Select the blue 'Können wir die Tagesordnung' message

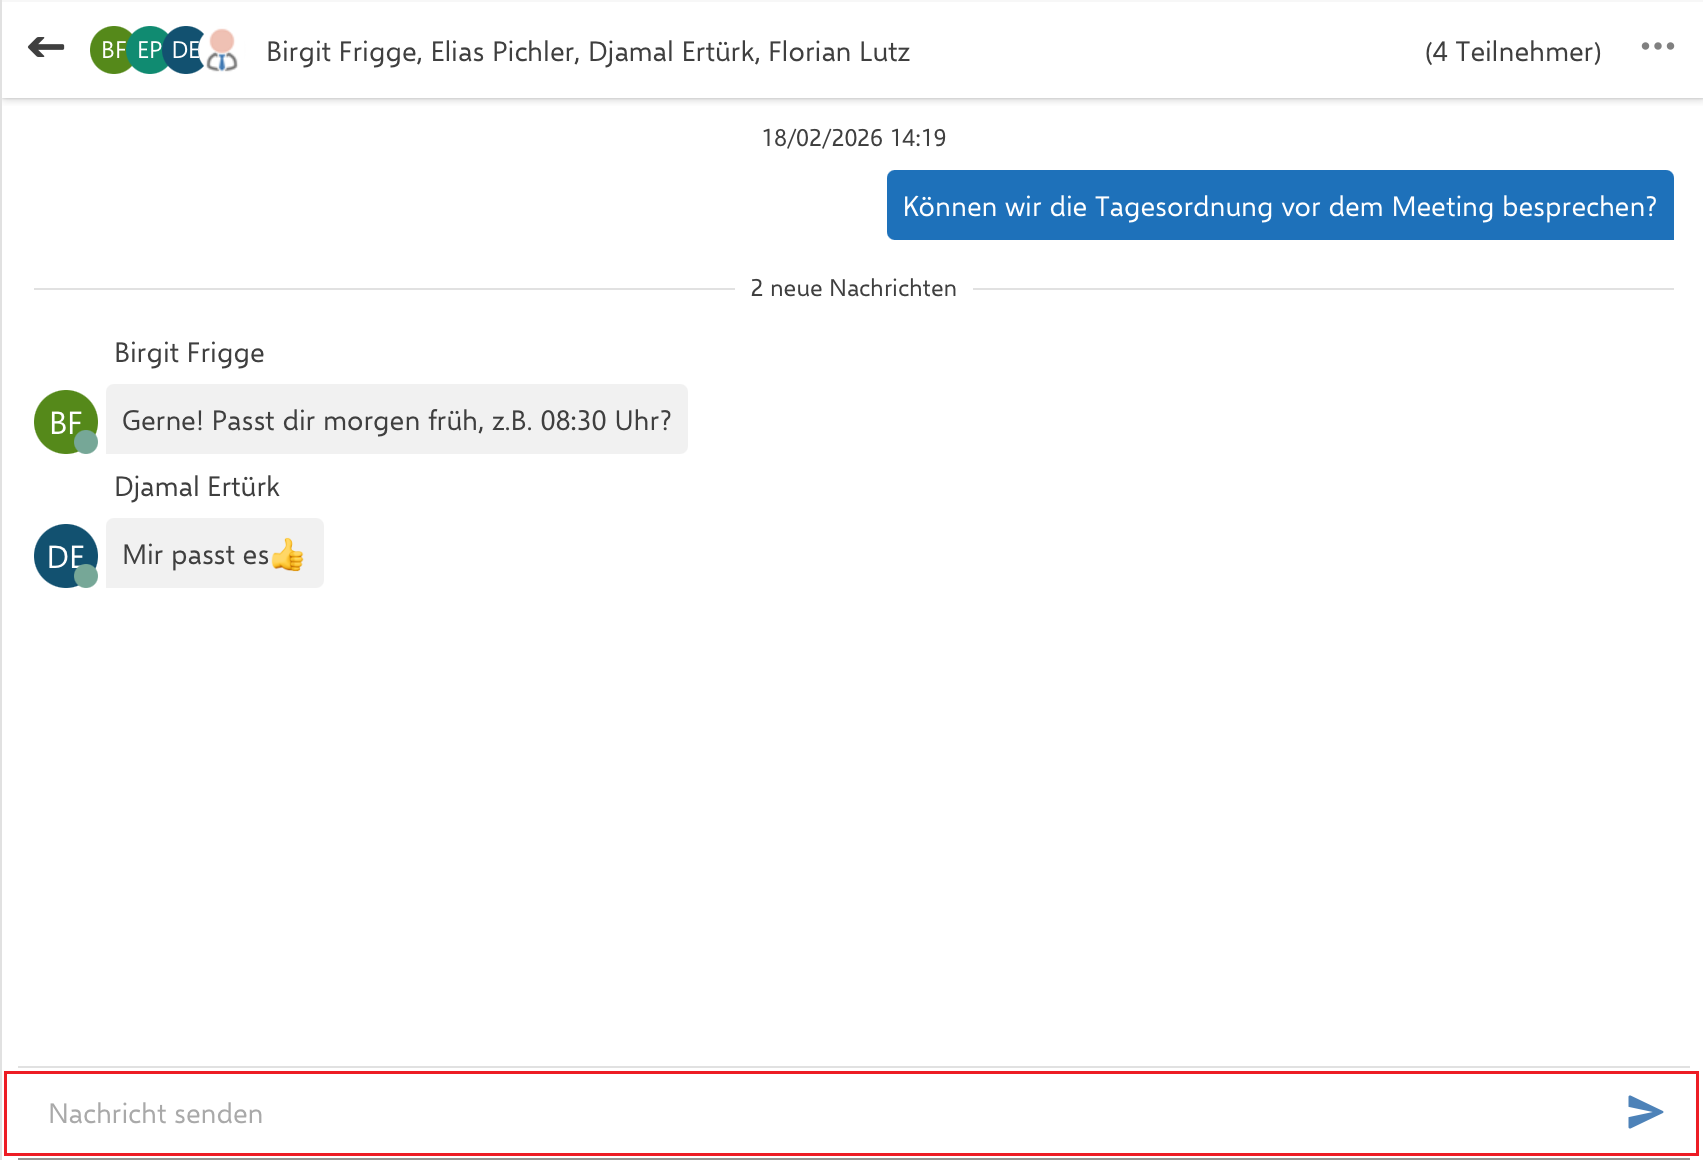pos(1279,206)
